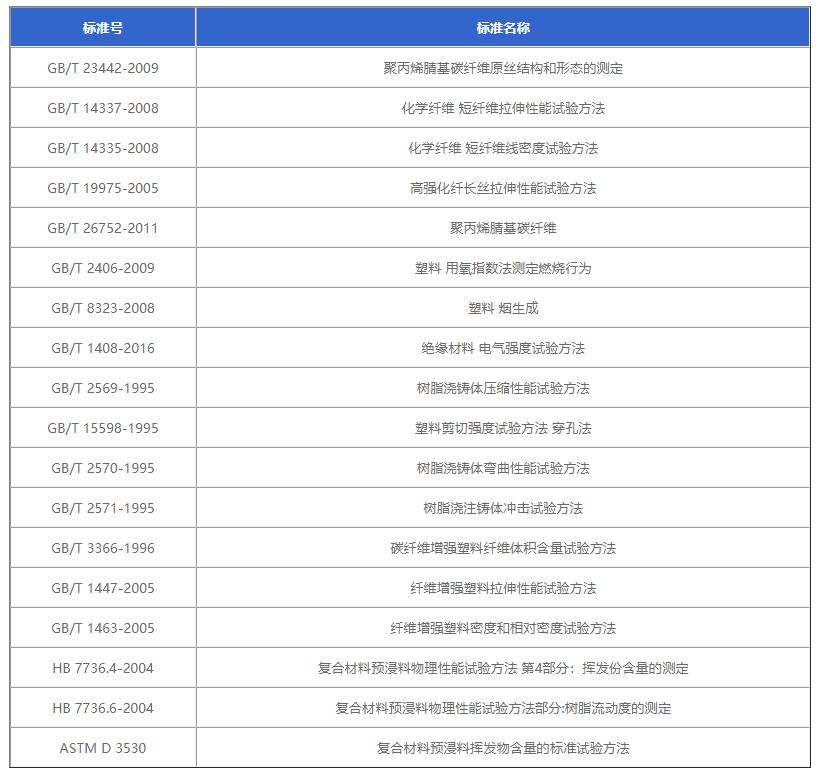The width and height of the screenshot is (822, 778).
Task: Select 树脂浇铸体压缩性能试验方法 row
Action: click(x=506, y=388)
